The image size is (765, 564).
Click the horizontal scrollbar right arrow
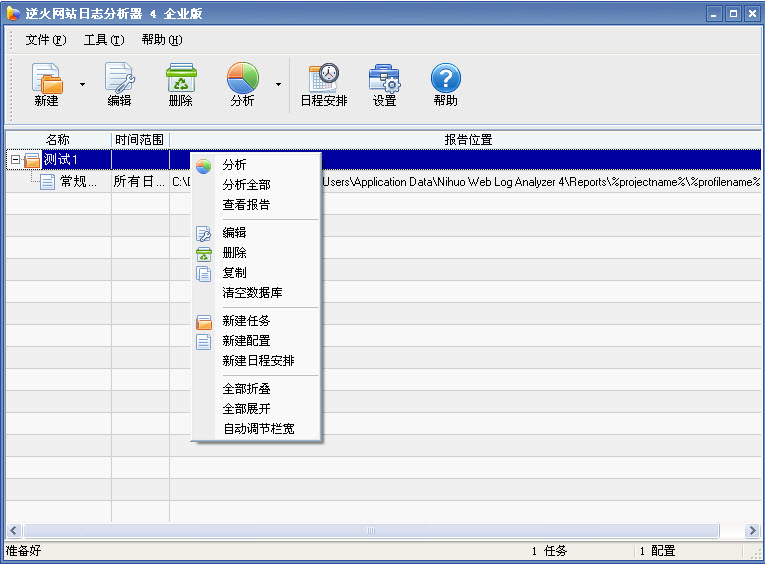753,531
